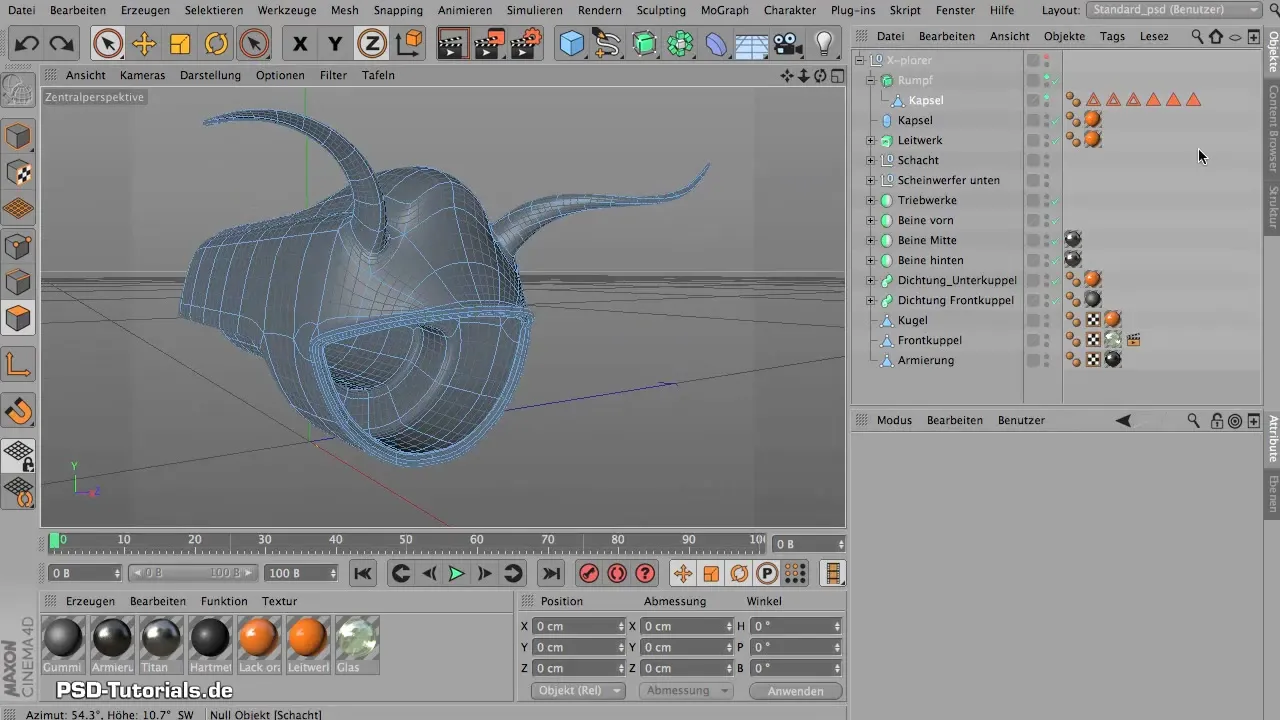1280x720 pixels.
Task: Click the Anwenden button
Action: (796, 691)
